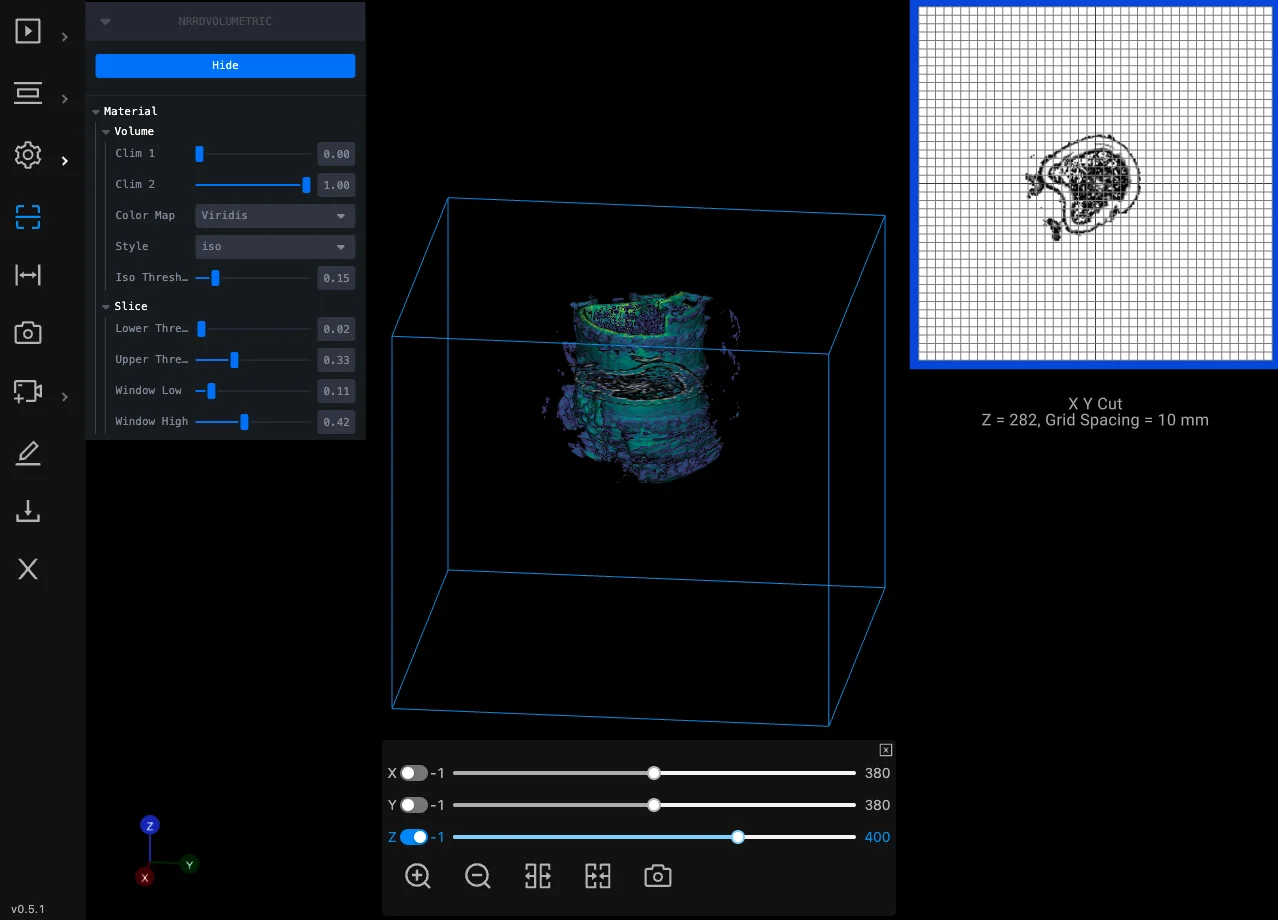Click the Clim 1 value field 0.00

336,154
